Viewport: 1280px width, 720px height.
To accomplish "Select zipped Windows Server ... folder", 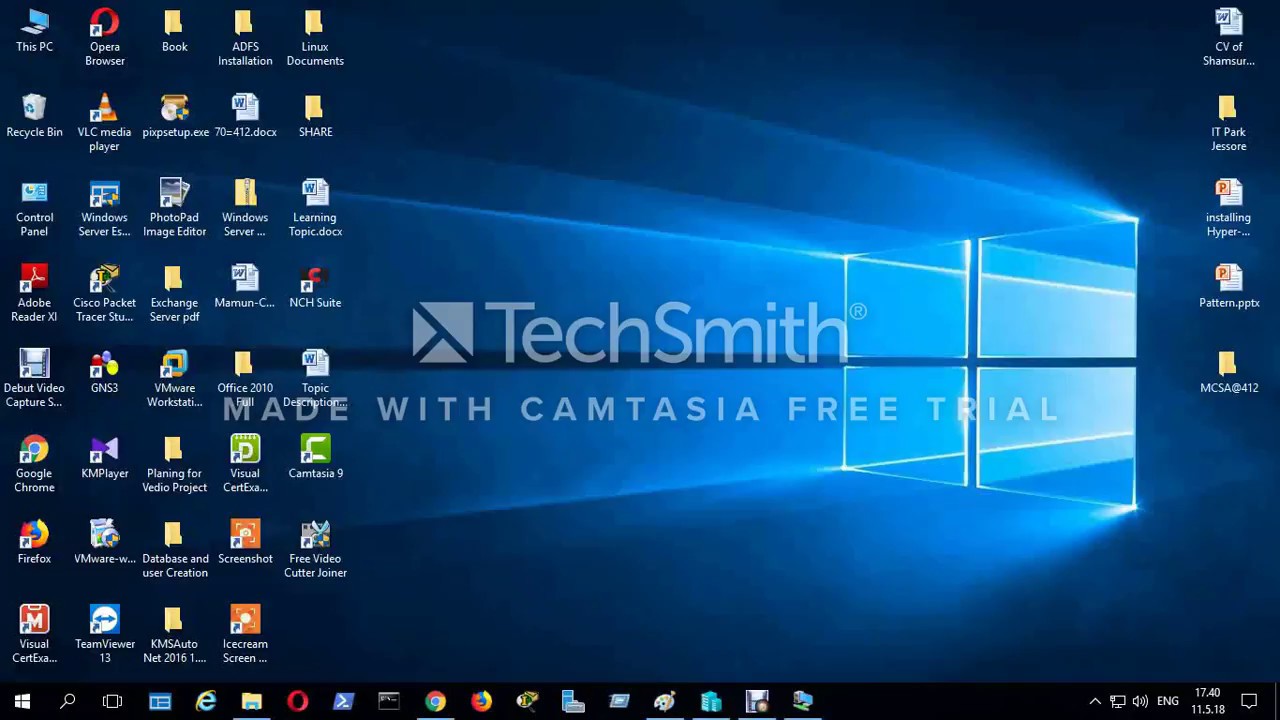I will pyautogui.click(x=245, y=208).
